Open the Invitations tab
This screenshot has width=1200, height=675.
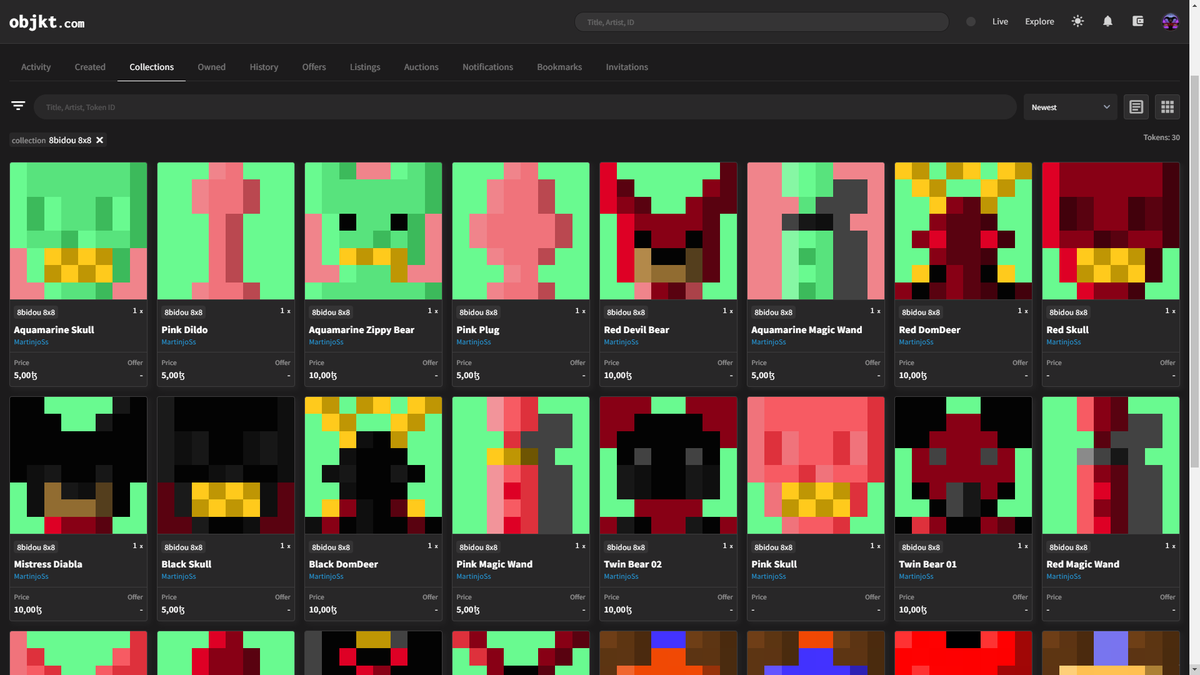[x=627, y=67]
